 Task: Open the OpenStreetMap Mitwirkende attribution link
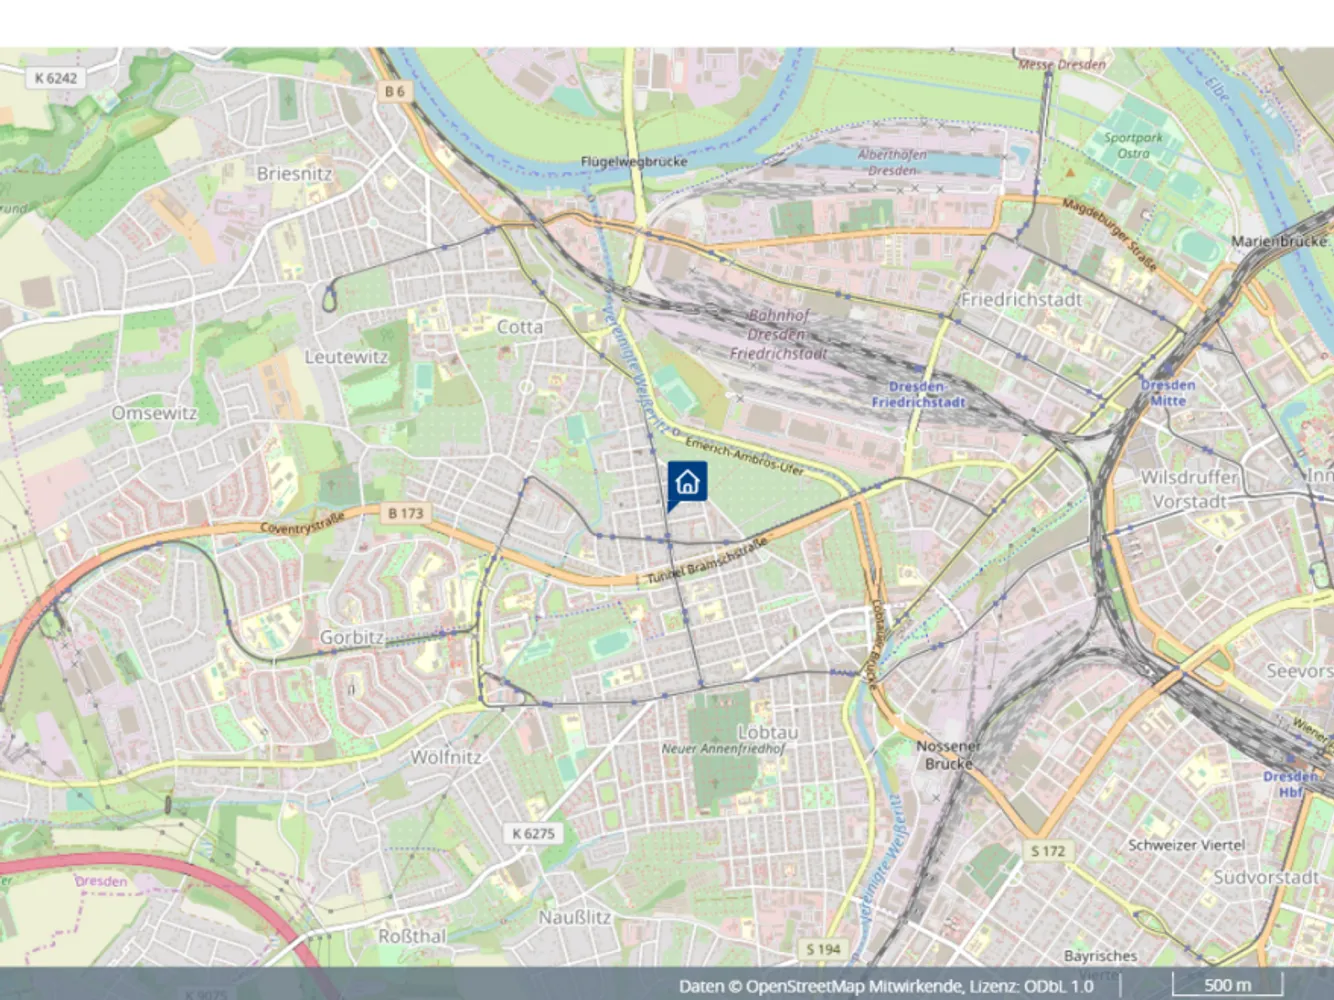pyautogui.click(x=855, y=986)
